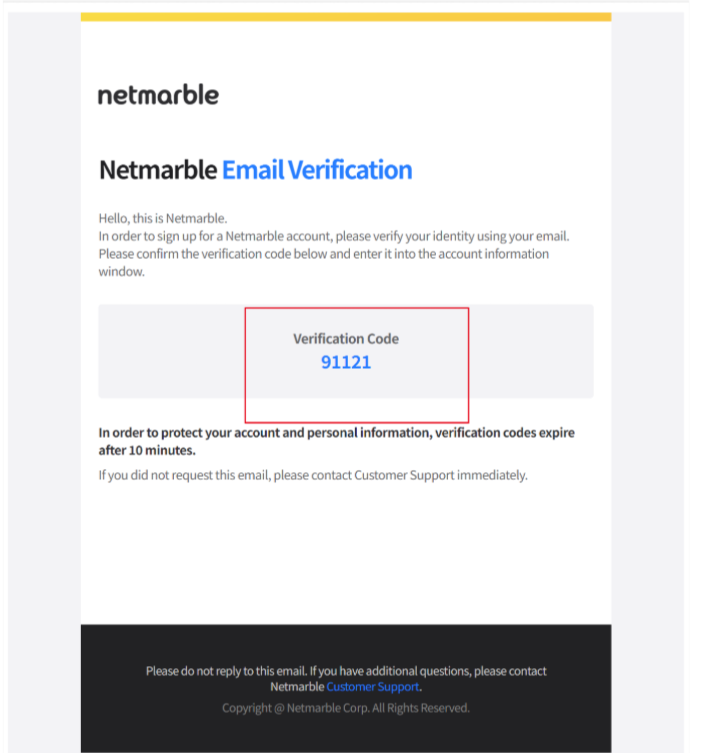Image resolution: width=711 pixels, height=753 pixels.
Task: Click the bold code expiry notice
Action: click(336, 433)
